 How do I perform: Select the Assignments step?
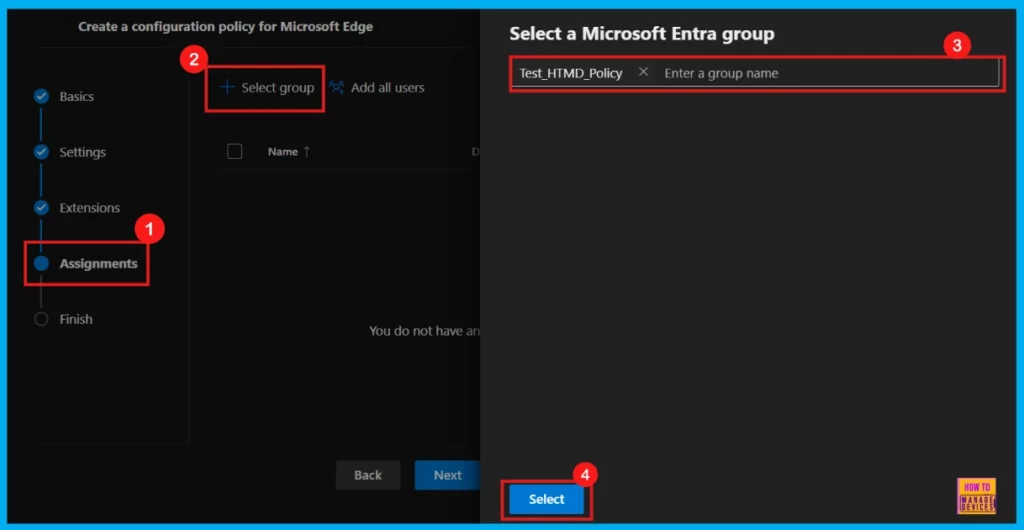(x=98, y=264)
